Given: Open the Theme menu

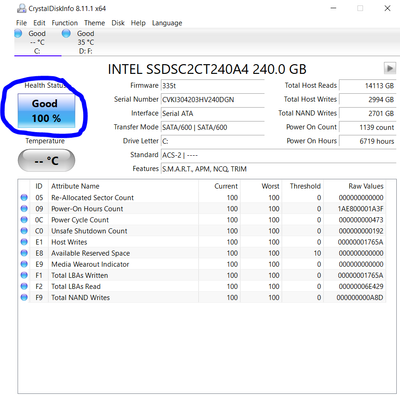Looking at the screenshot, I should point(94,23).
